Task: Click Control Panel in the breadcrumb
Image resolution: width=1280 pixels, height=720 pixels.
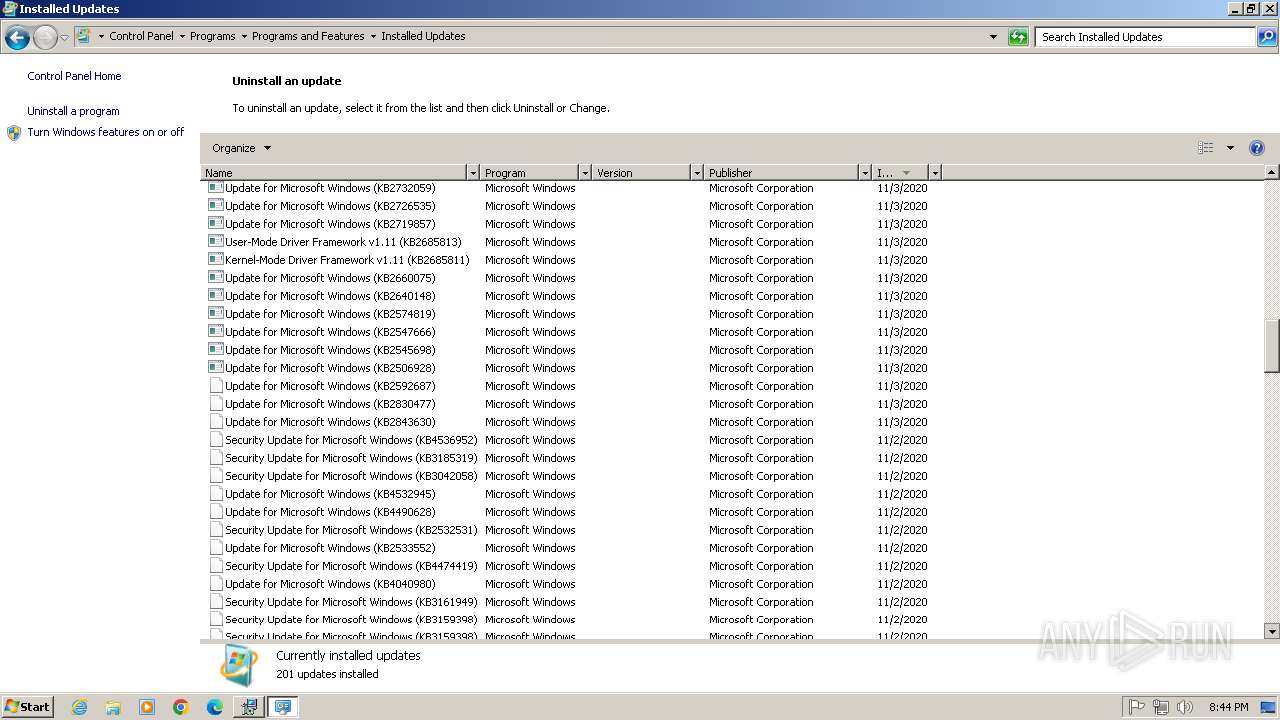Action: click(141, 36)
